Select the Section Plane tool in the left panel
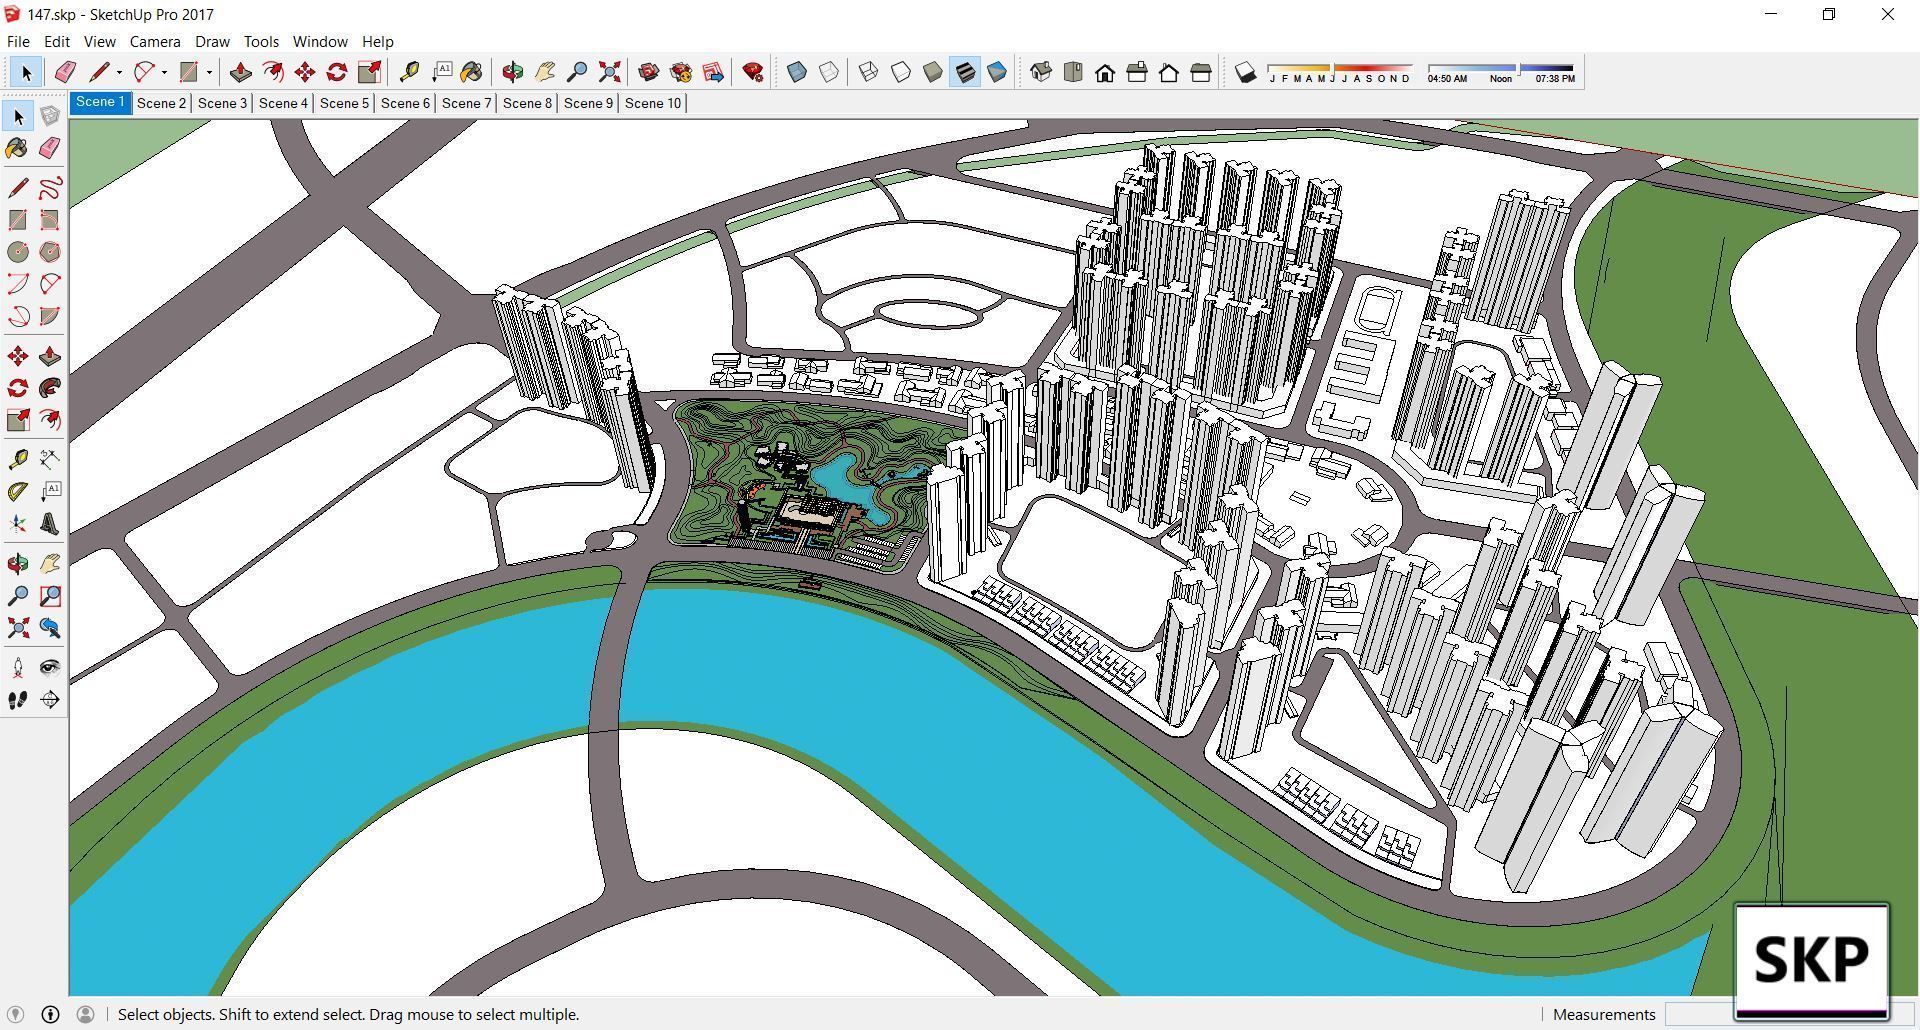The width and height of the screenshot is (1920, 1030). 50,700
